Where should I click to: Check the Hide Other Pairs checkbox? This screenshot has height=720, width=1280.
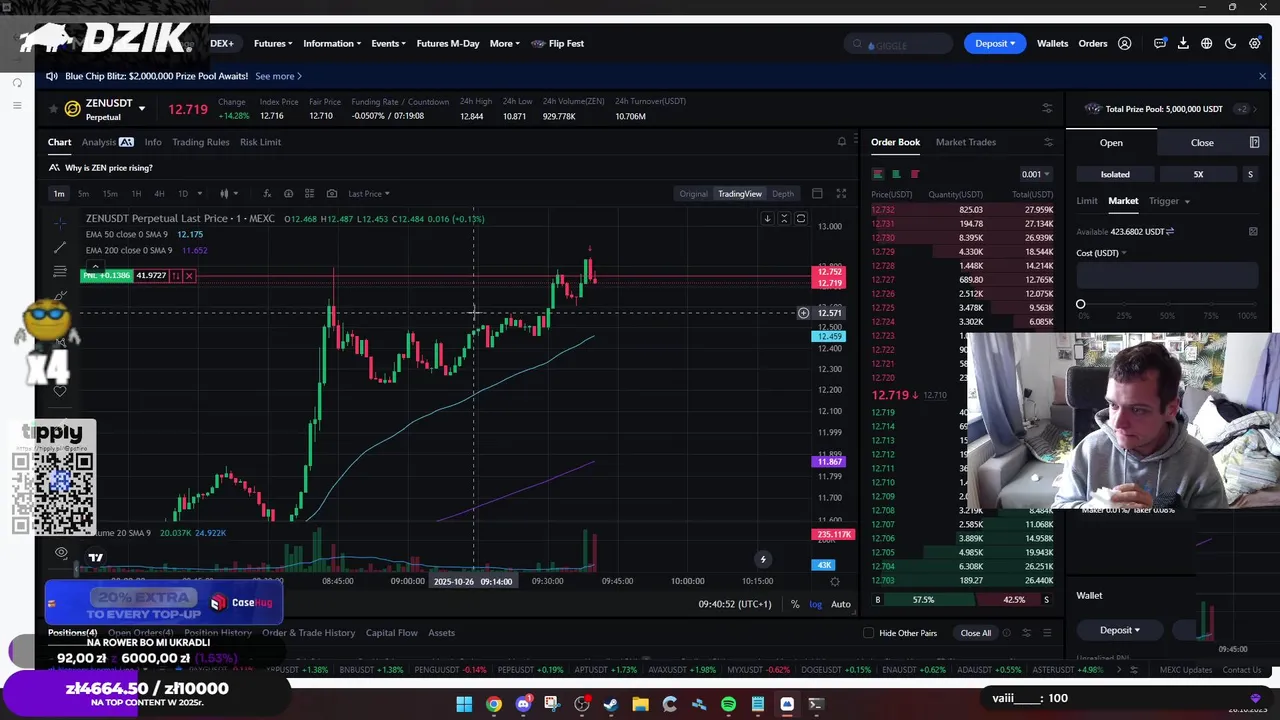point(868,633)
